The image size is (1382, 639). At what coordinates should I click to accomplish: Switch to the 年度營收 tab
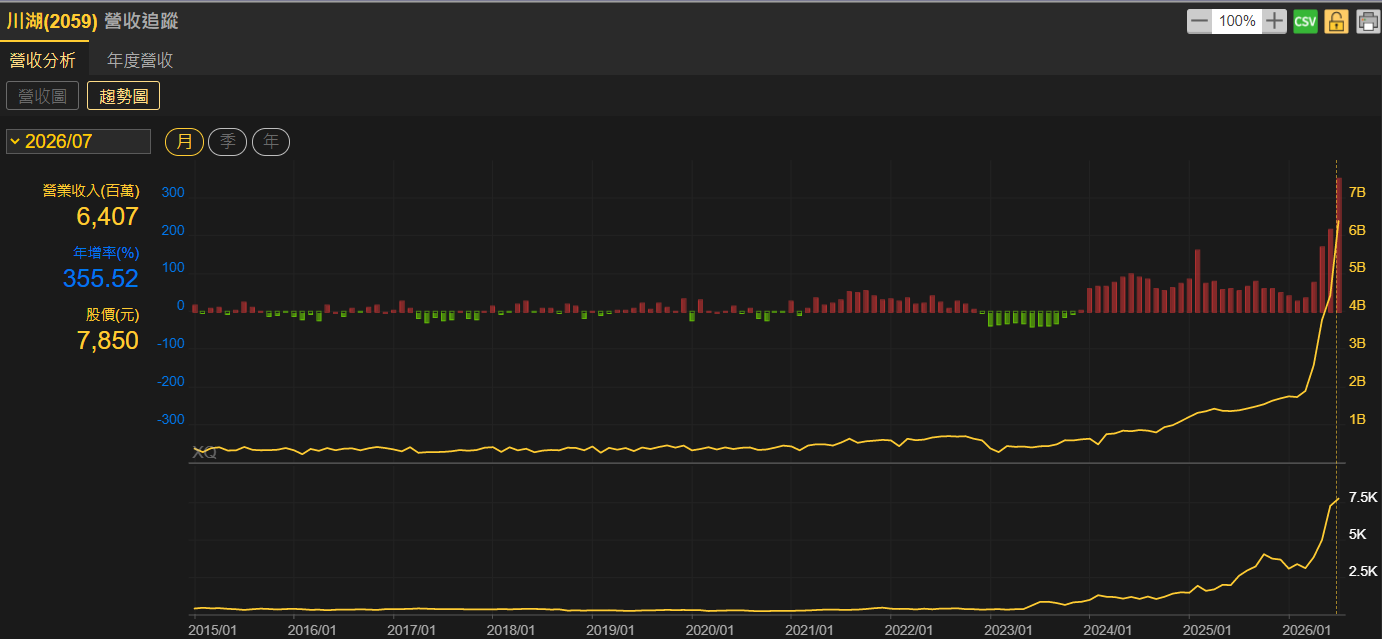[141, 60]
